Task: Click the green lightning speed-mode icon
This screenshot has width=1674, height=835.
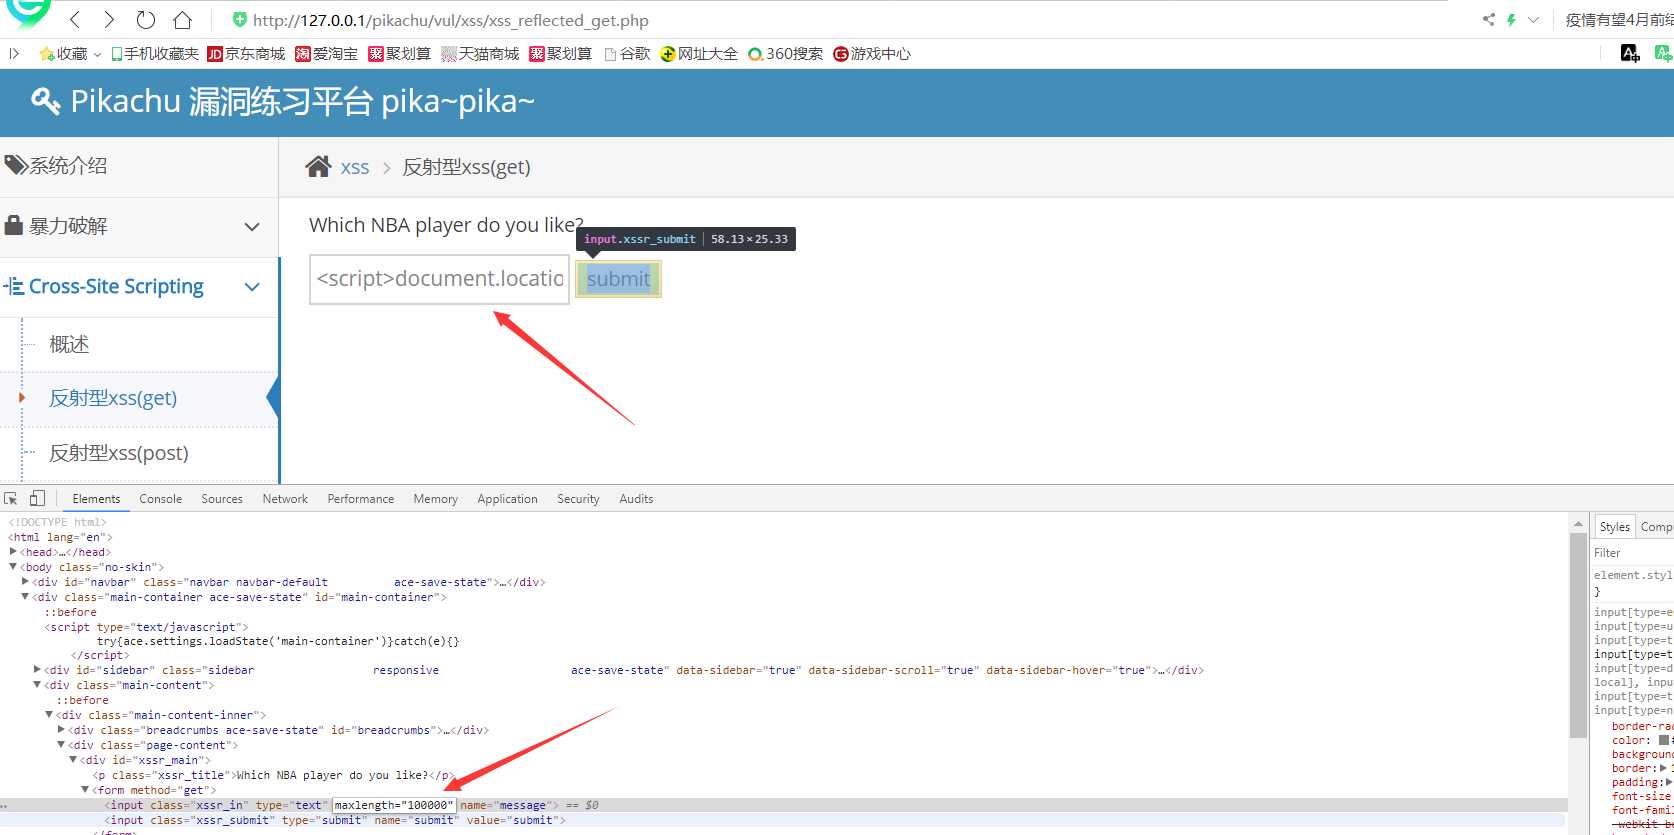Action: pos(1511,20)
